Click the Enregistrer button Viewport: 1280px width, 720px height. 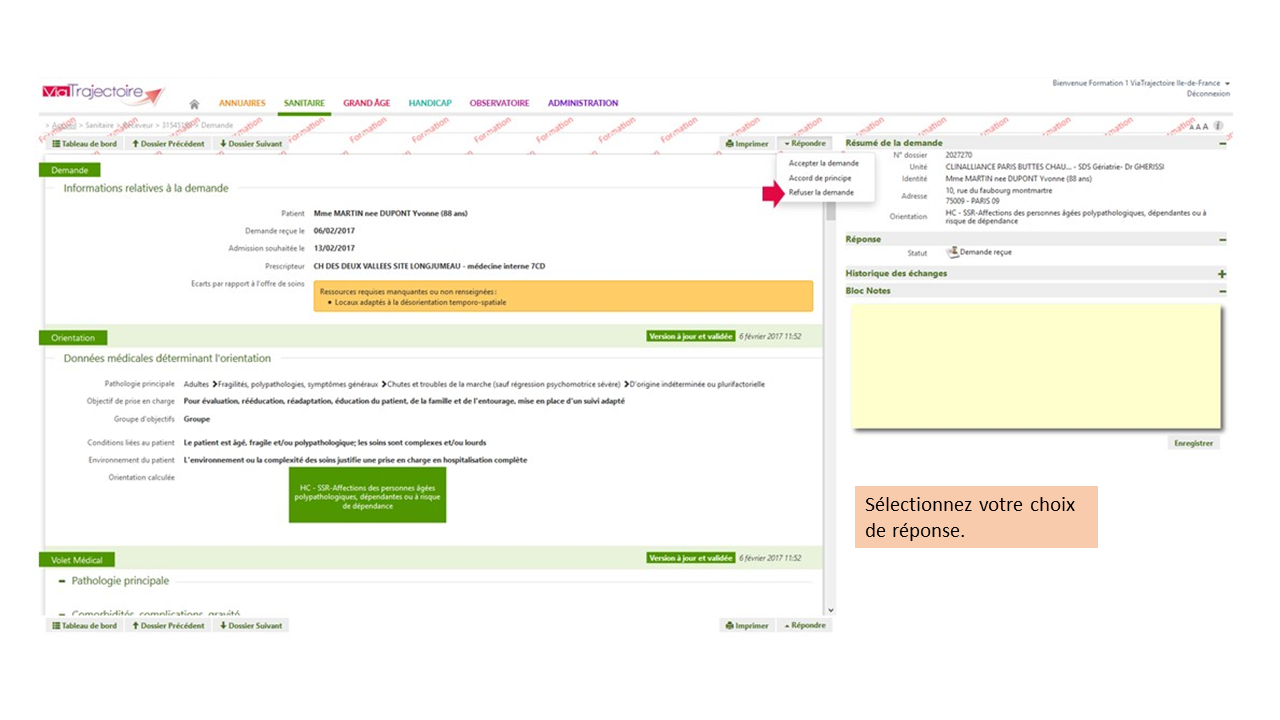pos(1193,443)
